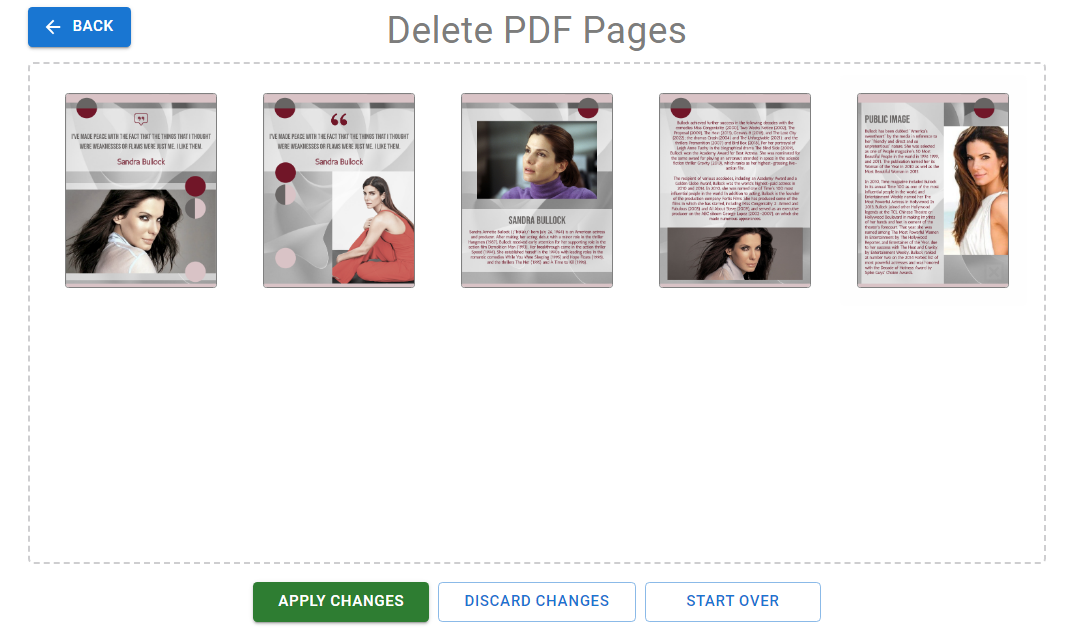Viewport: 1072px width, 642px height.
Task: Click Start Over to reset pages
Action: 732,601
